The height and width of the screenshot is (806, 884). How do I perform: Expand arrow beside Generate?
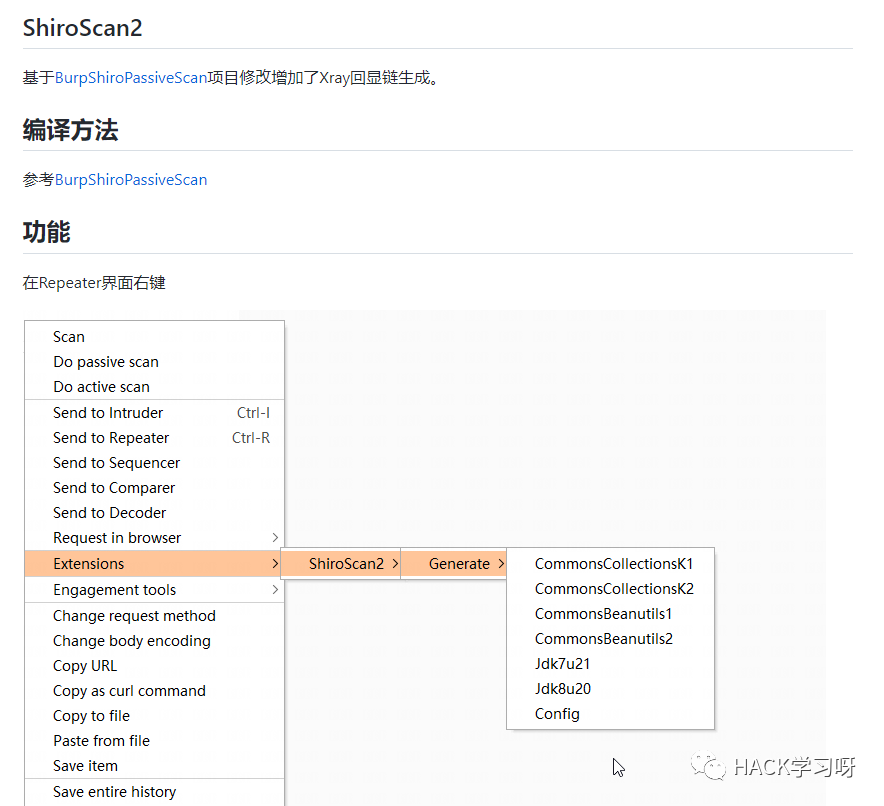501,564
